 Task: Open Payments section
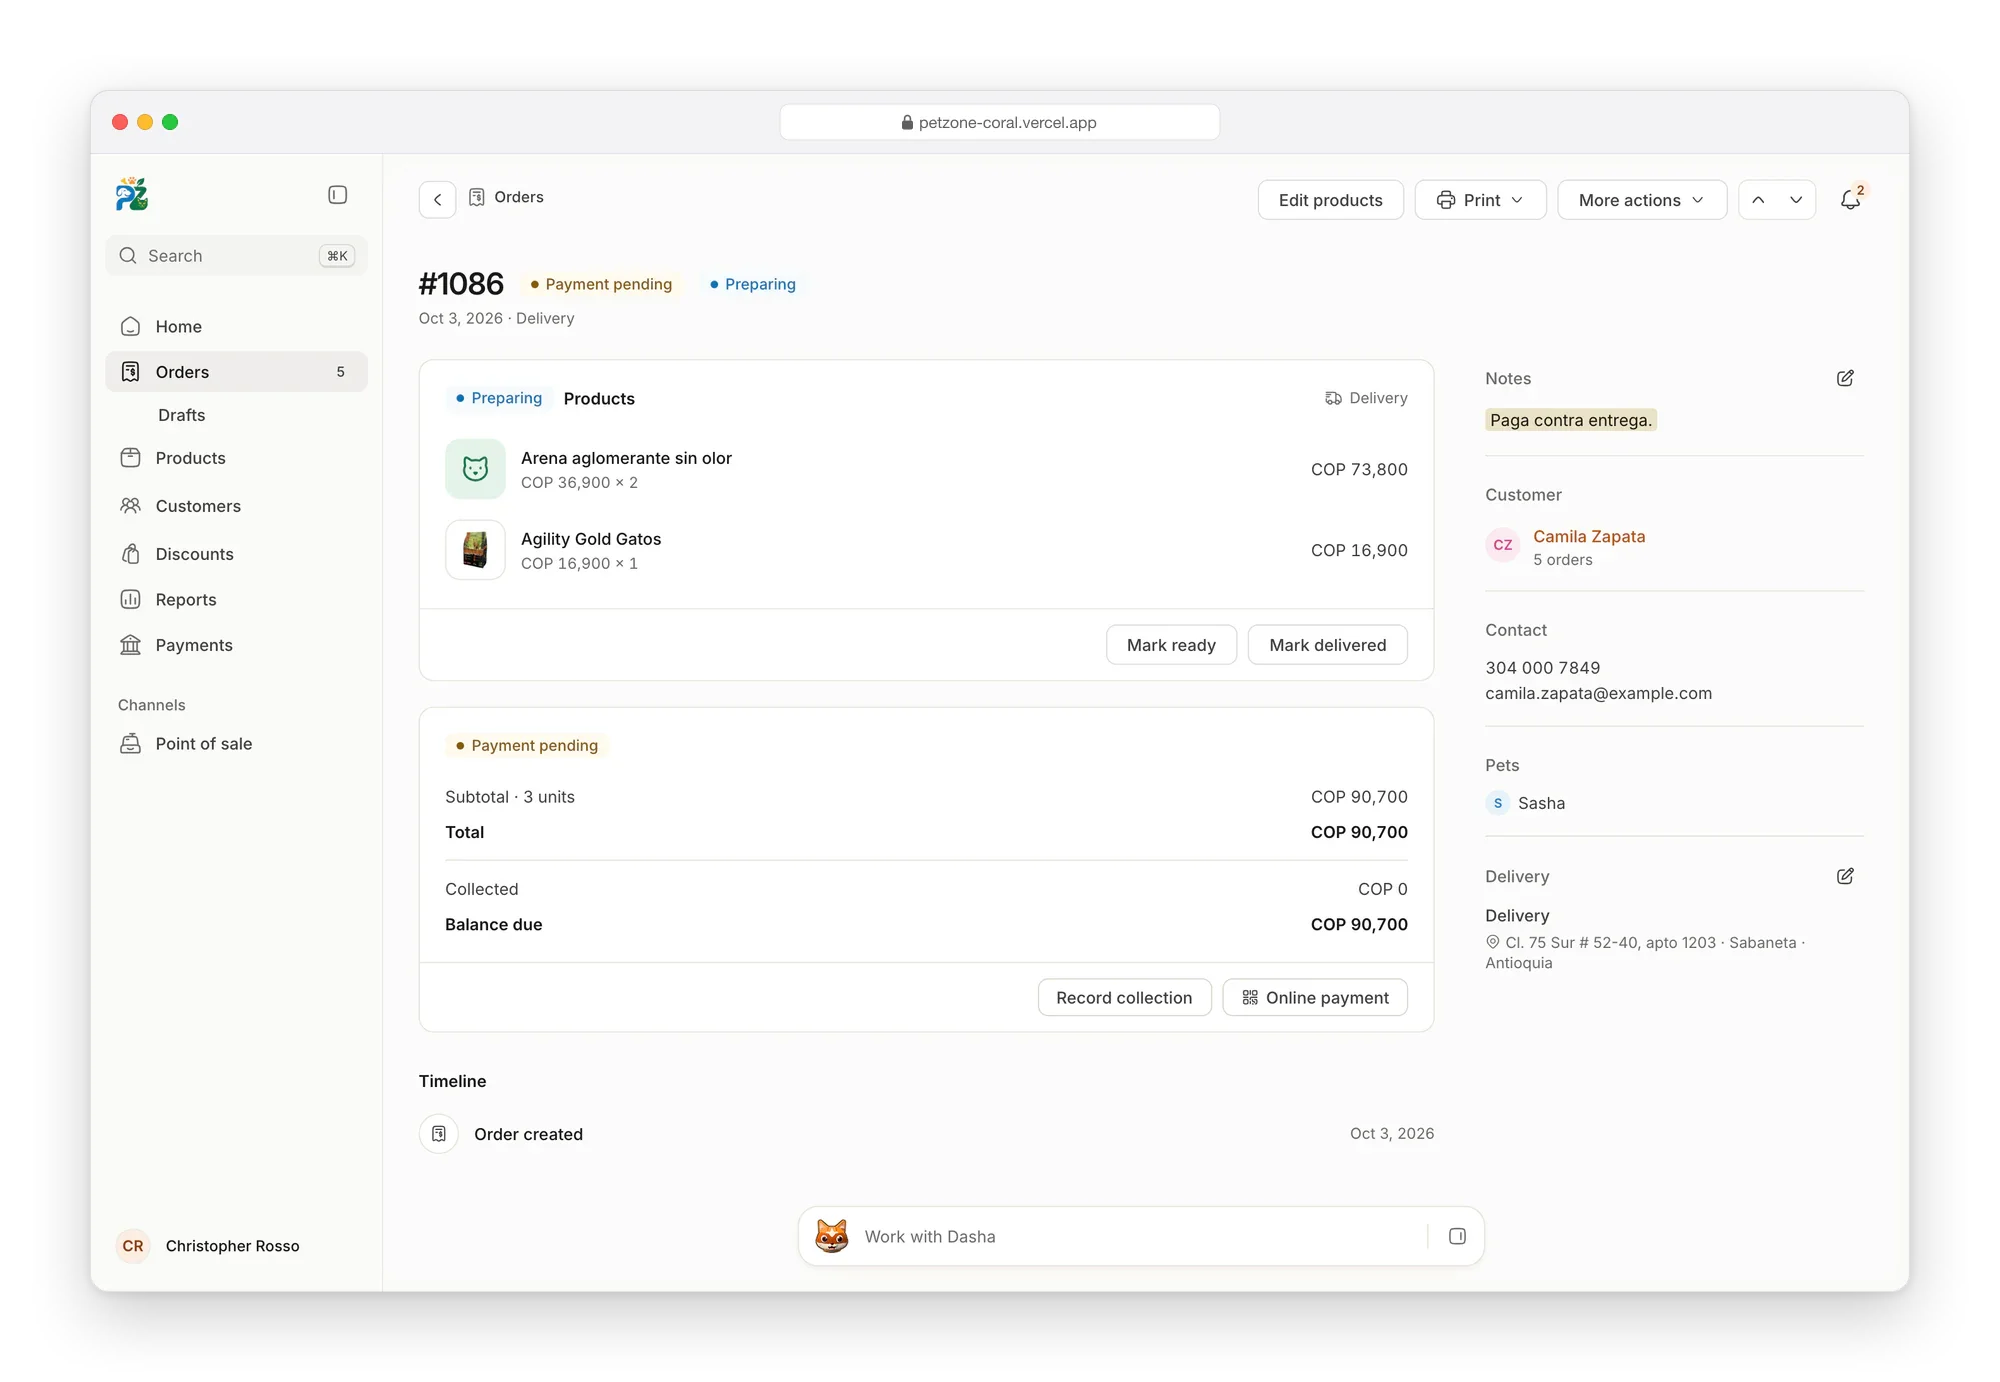236,645
